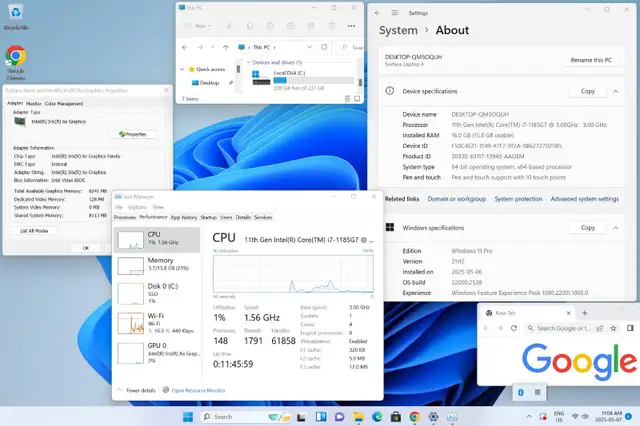This screenshot has height=426, width=640.
Task: Collapse Quick access in navigation pane
Action: (x=182, y=69)
